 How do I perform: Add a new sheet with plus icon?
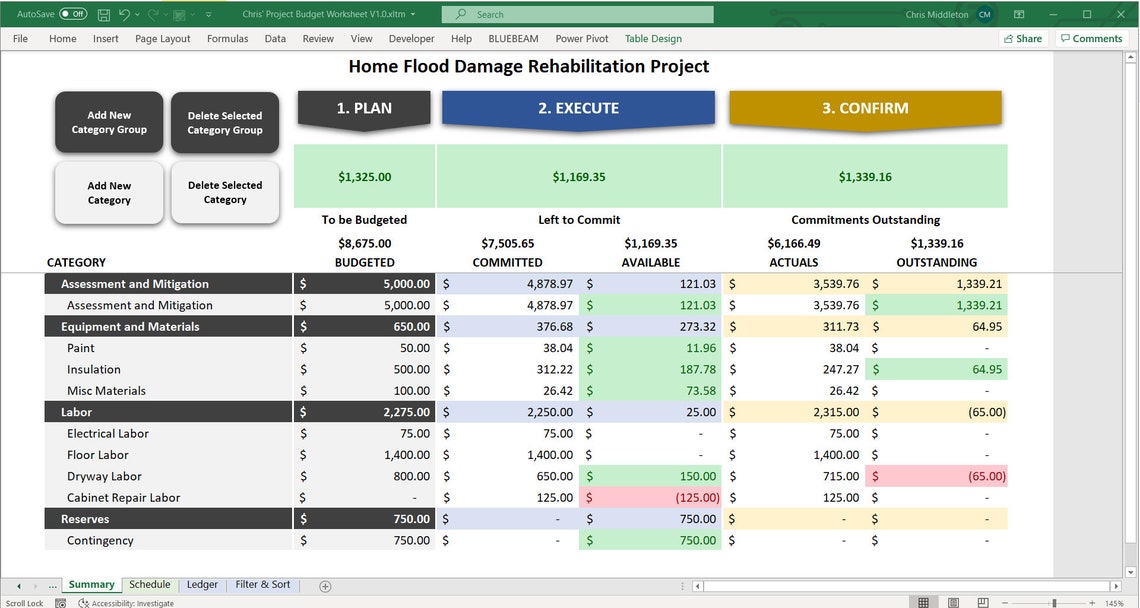(x=325, y=586)
